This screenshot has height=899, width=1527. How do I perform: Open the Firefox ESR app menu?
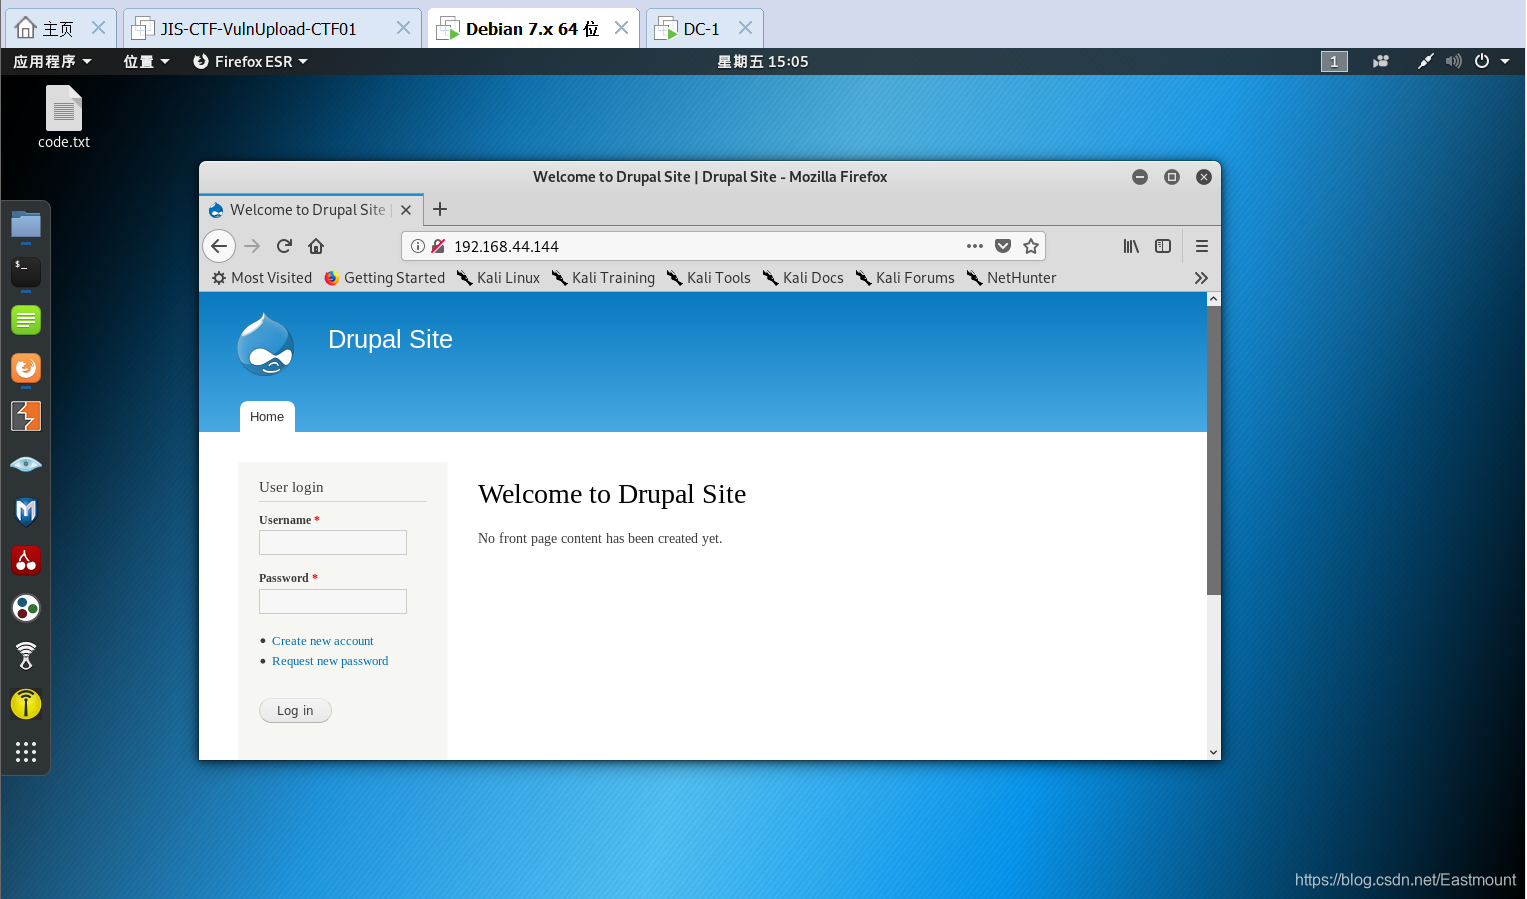pos(250,61)
